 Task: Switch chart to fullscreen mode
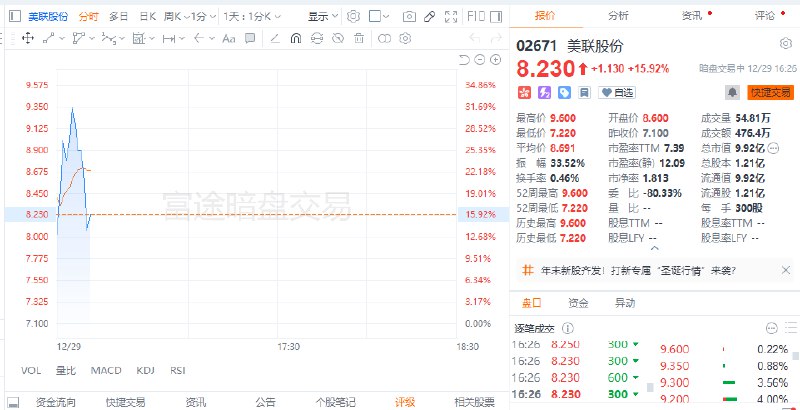(x=451, y=17)
